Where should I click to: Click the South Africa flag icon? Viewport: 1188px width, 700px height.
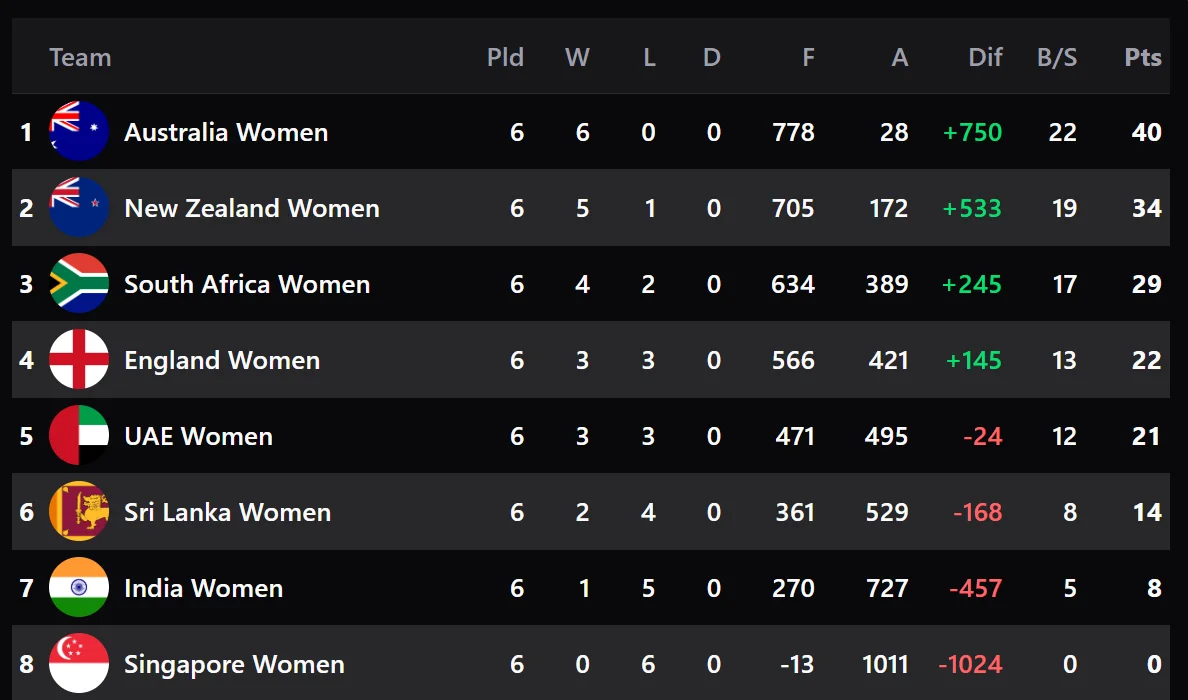tap(79, 284)
